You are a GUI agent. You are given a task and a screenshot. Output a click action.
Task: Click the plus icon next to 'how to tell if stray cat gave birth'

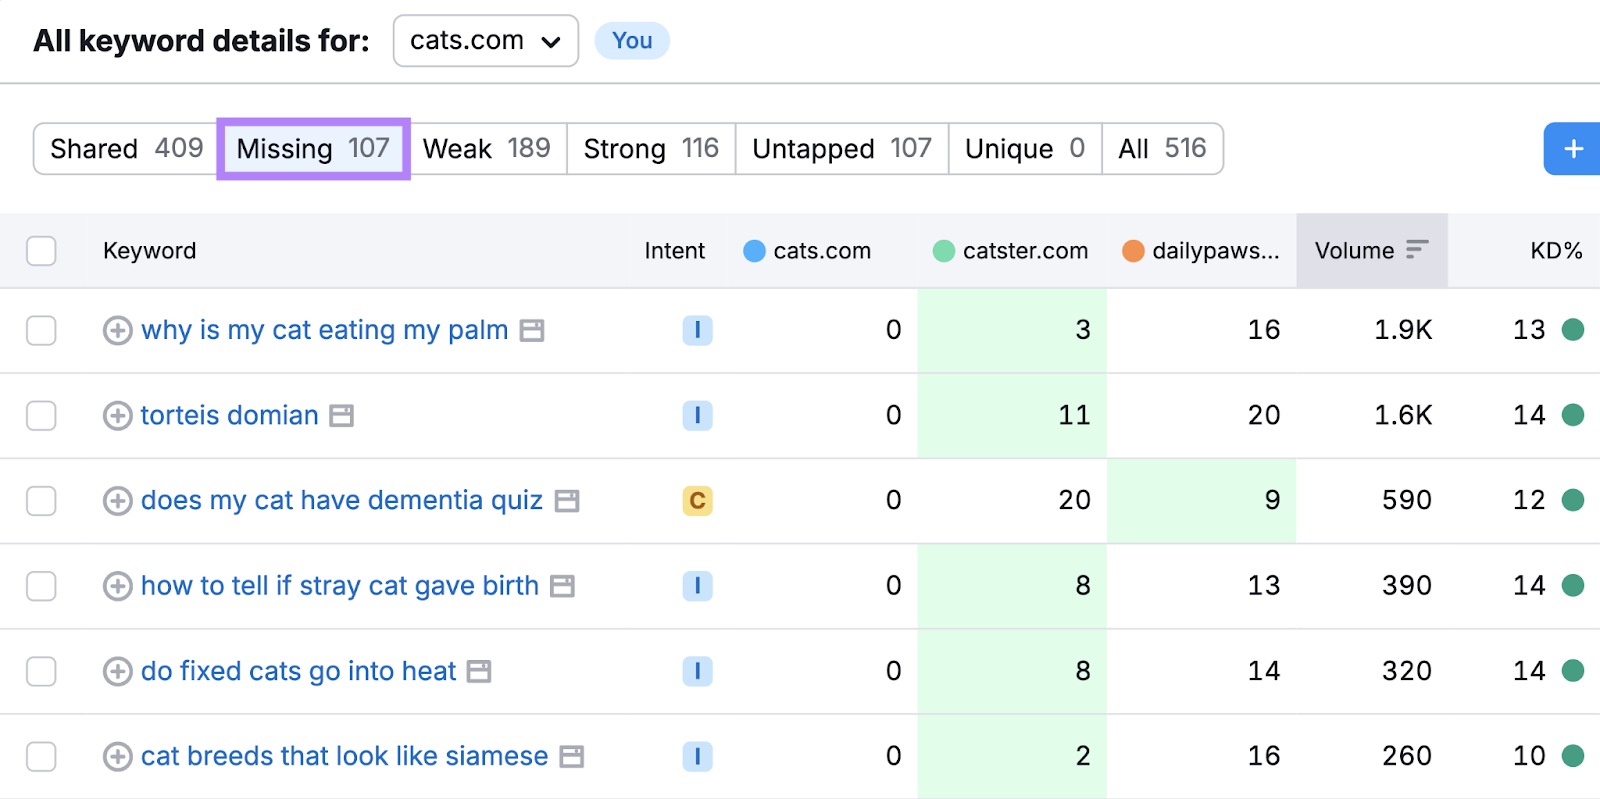point(118,586)
